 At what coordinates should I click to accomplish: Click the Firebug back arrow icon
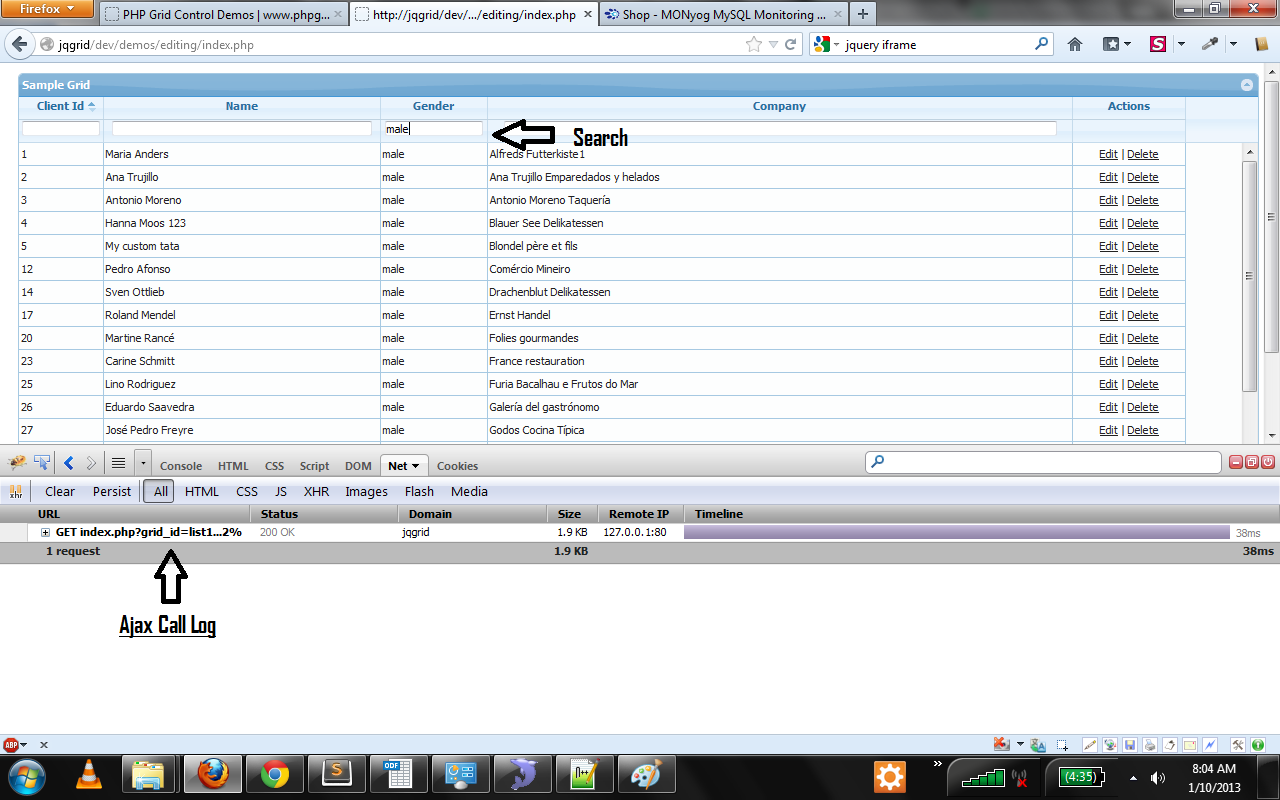(69, 463)
